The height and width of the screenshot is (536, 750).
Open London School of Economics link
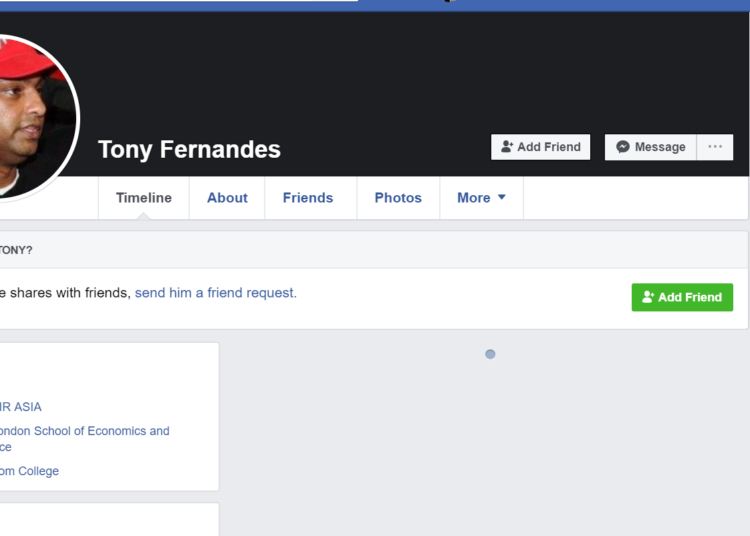85,438
